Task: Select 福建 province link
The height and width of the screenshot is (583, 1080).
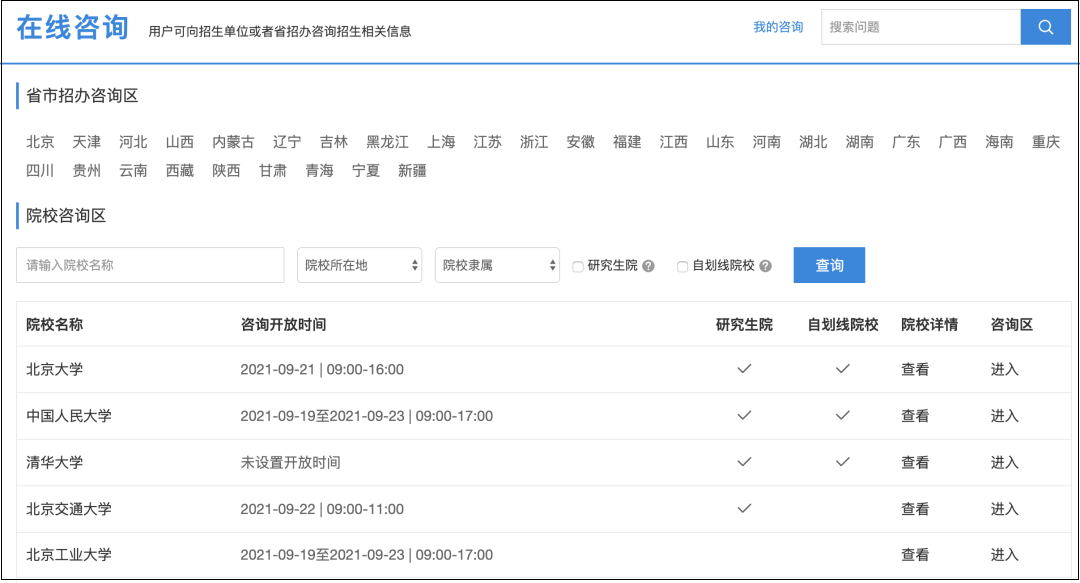Action: 627,142
